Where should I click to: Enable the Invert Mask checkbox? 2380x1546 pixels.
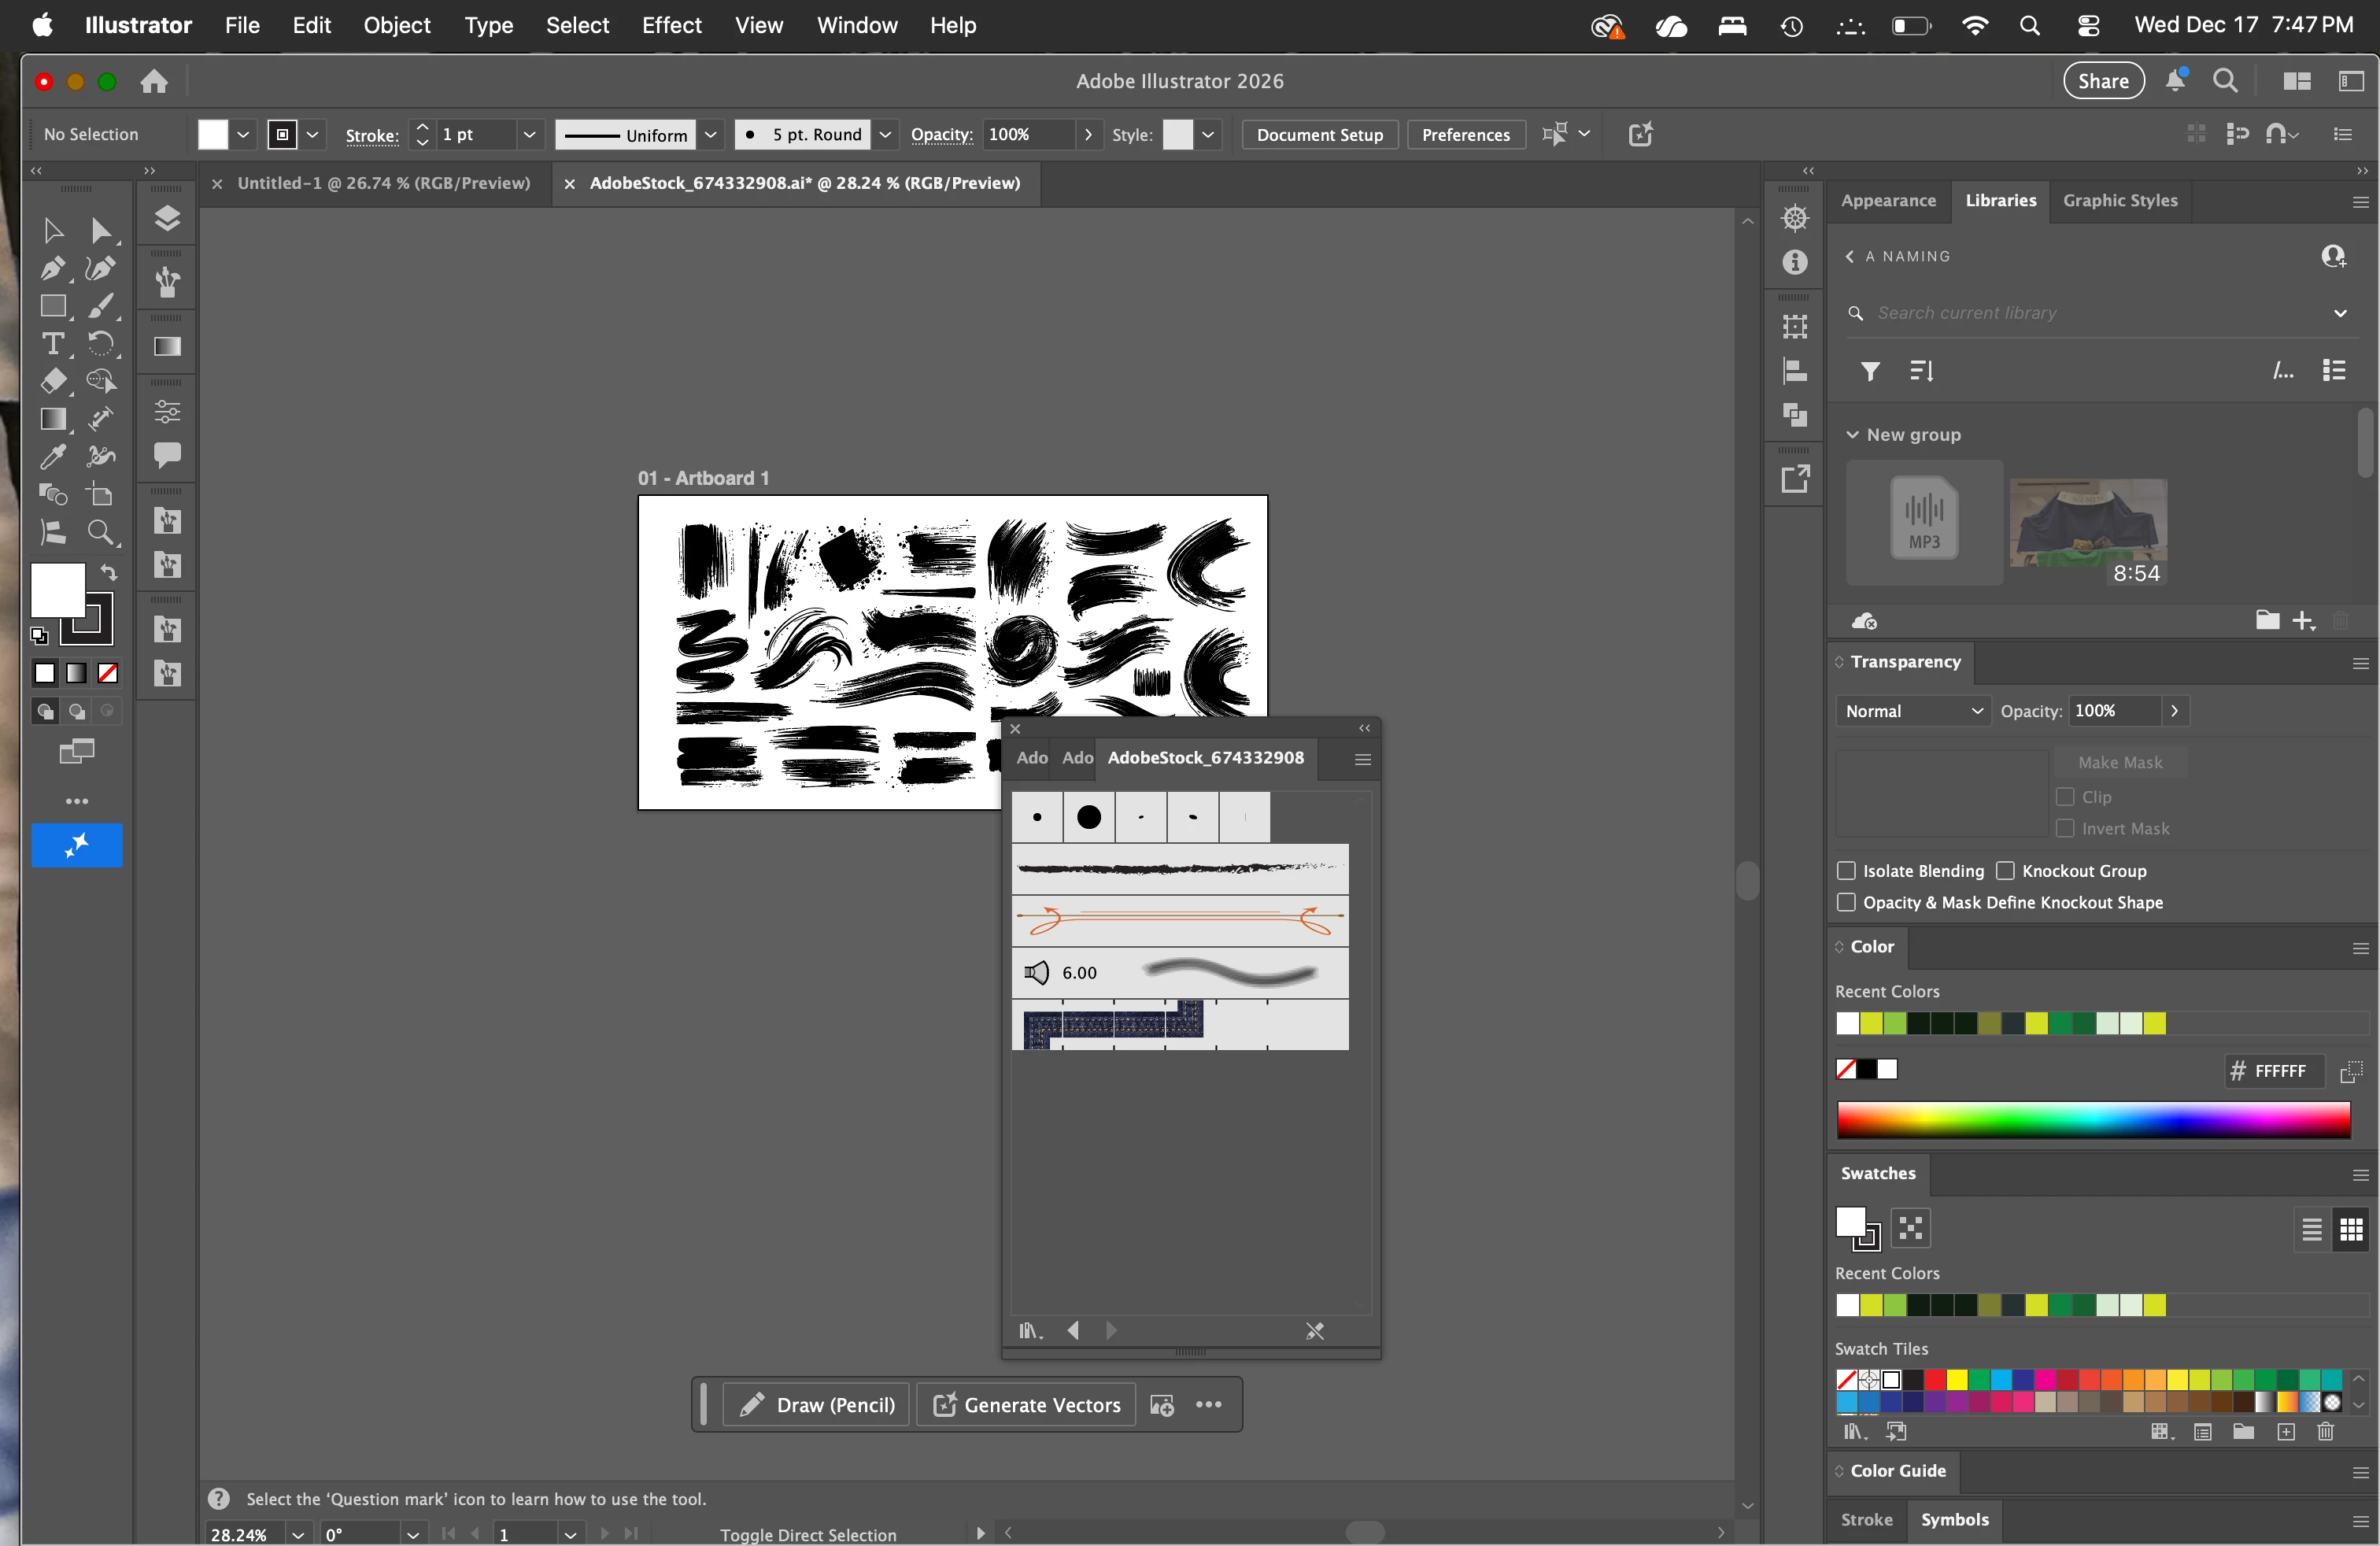(2065, 829)
